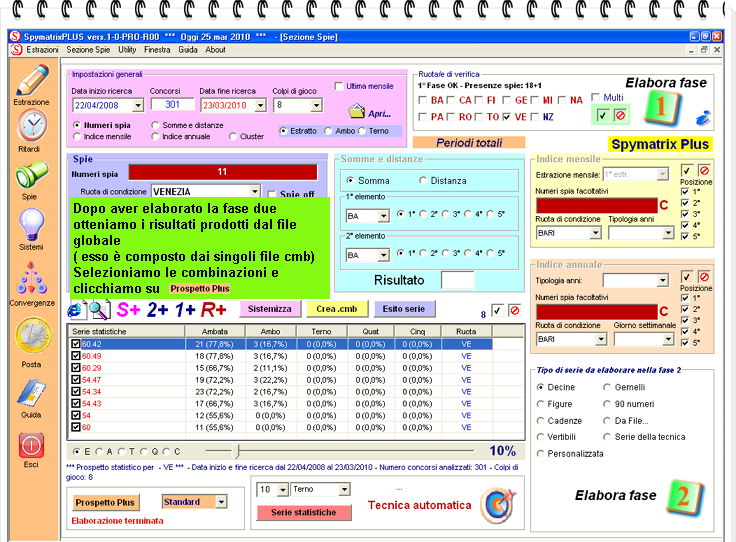Click the Apri folder icon
Screen dimensions: 736x542
pyautogui.click(x=357, y=112)
